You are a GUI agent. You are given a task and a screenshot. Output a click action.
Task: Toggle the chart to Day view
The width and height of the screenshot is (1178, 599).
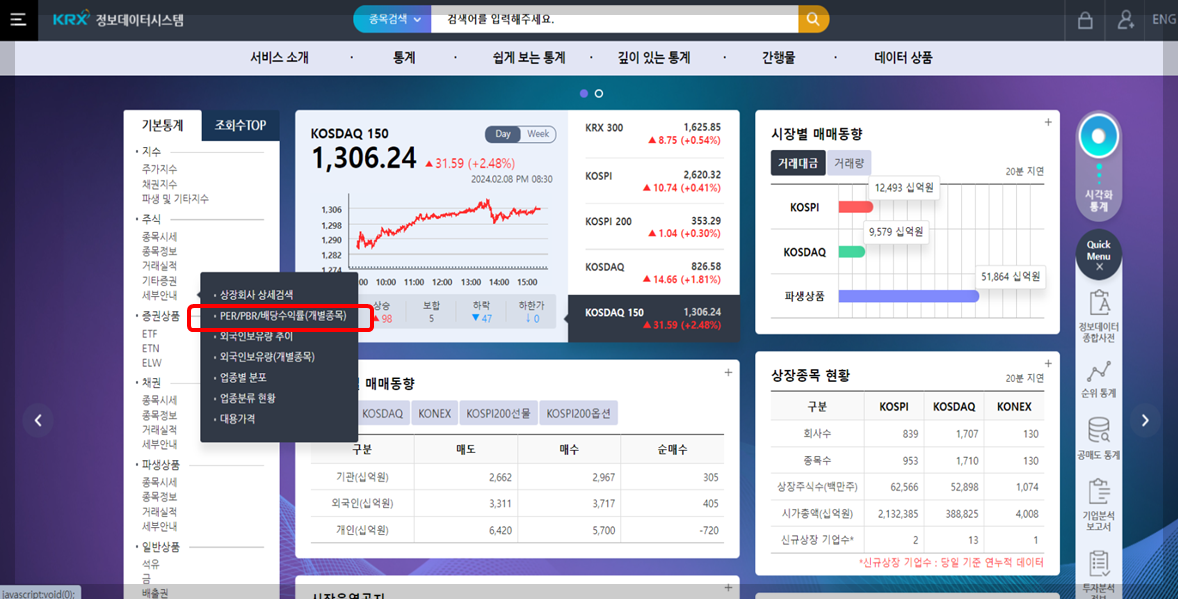pyautogui.click(x=503, y=134)
